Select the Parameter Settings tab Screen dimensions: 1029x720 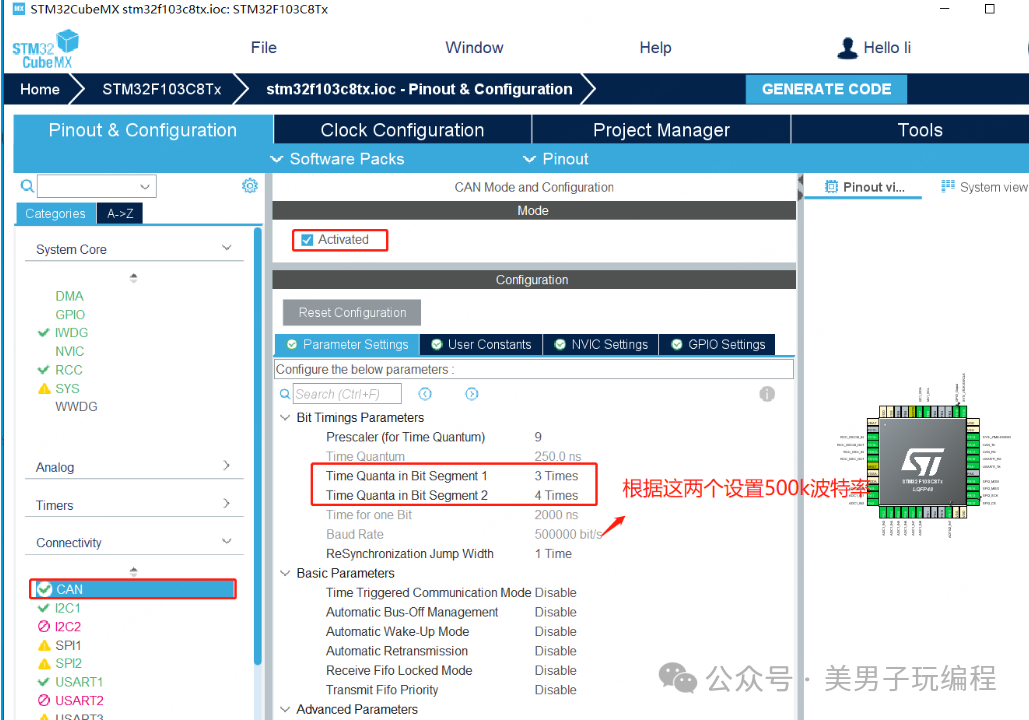[347, 345]
